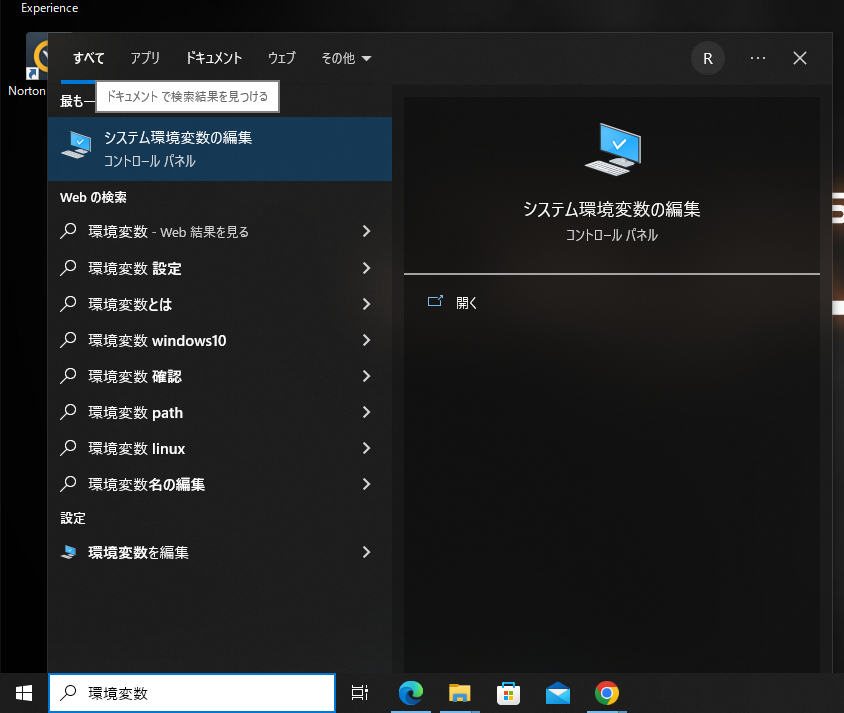The width and height of the screenshot is (844, 713).
Task: Launch Microsoft Edge from the taskbar
Action: tap(410, 692)
